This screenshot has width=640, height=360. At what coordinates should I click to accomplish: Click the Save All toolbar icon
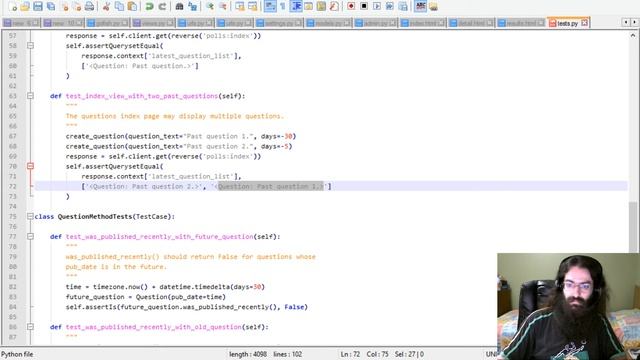pyautogui.click(x=51, y=6)
